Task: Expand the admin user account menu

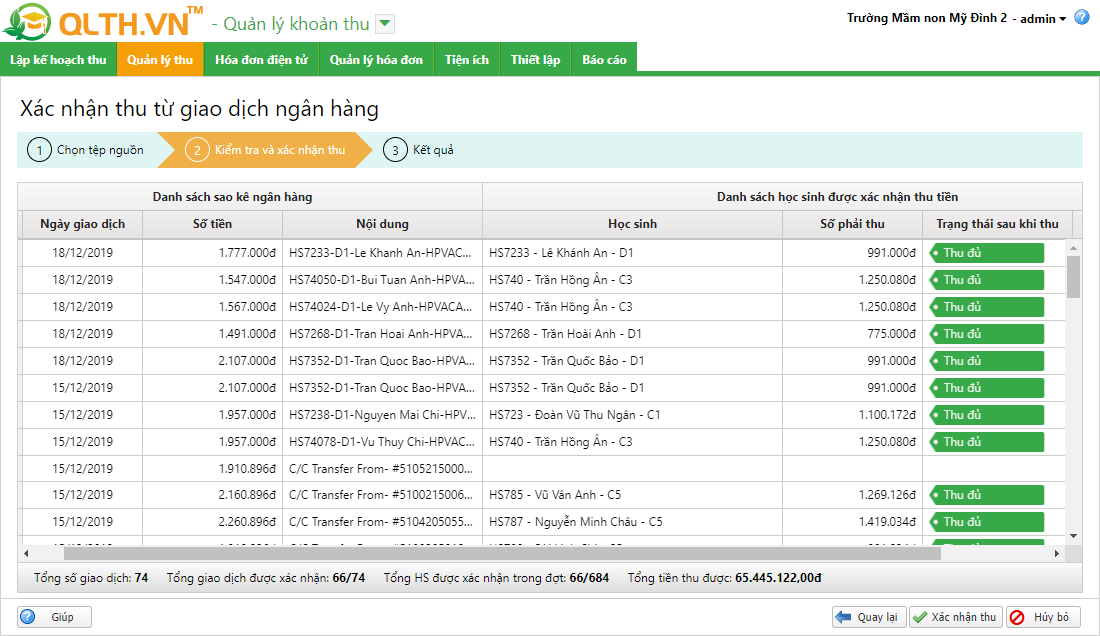Action: point(1044,19)
